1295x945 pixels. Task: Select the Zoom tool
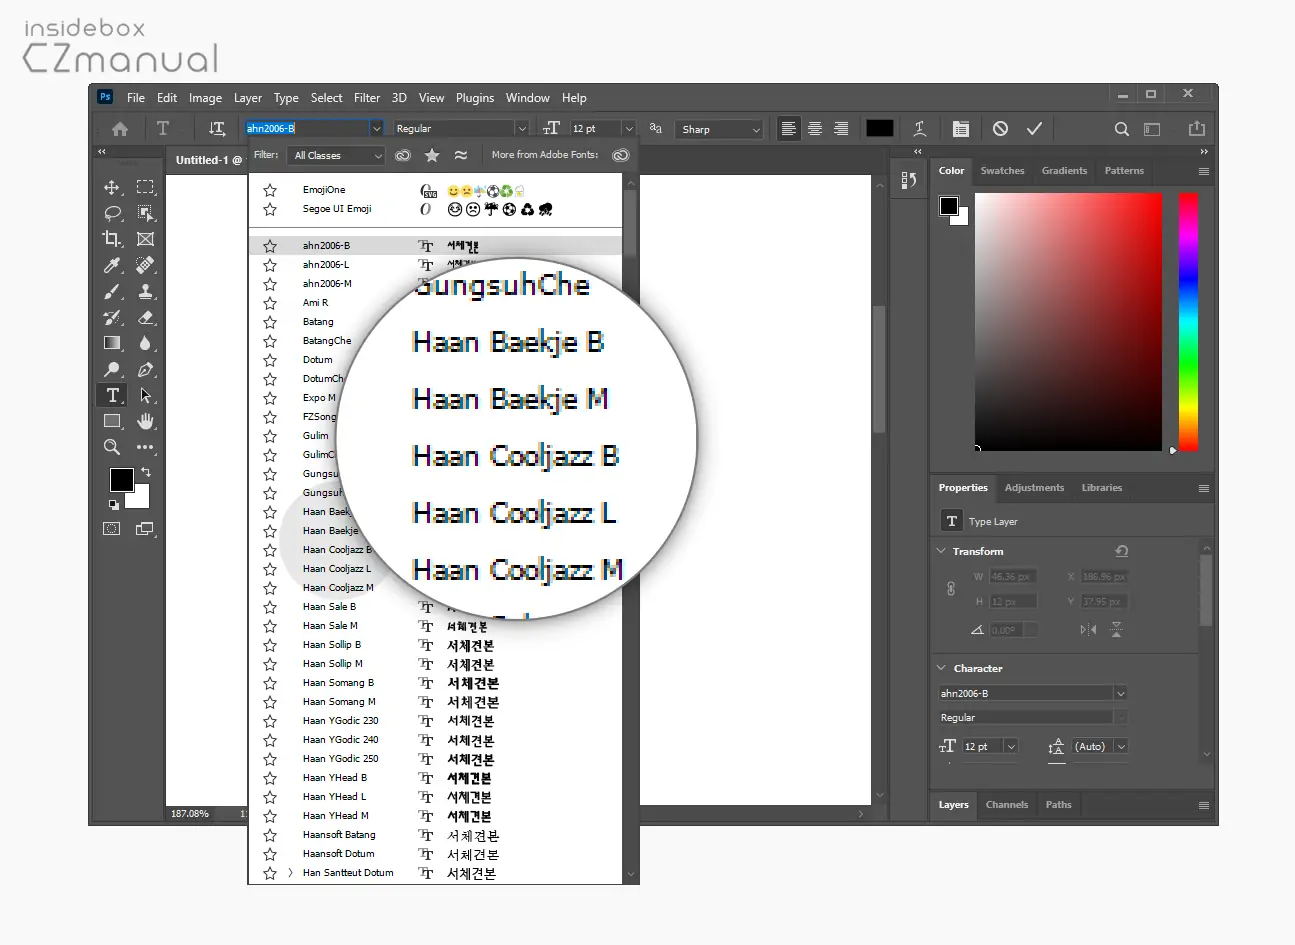(112, 447)
